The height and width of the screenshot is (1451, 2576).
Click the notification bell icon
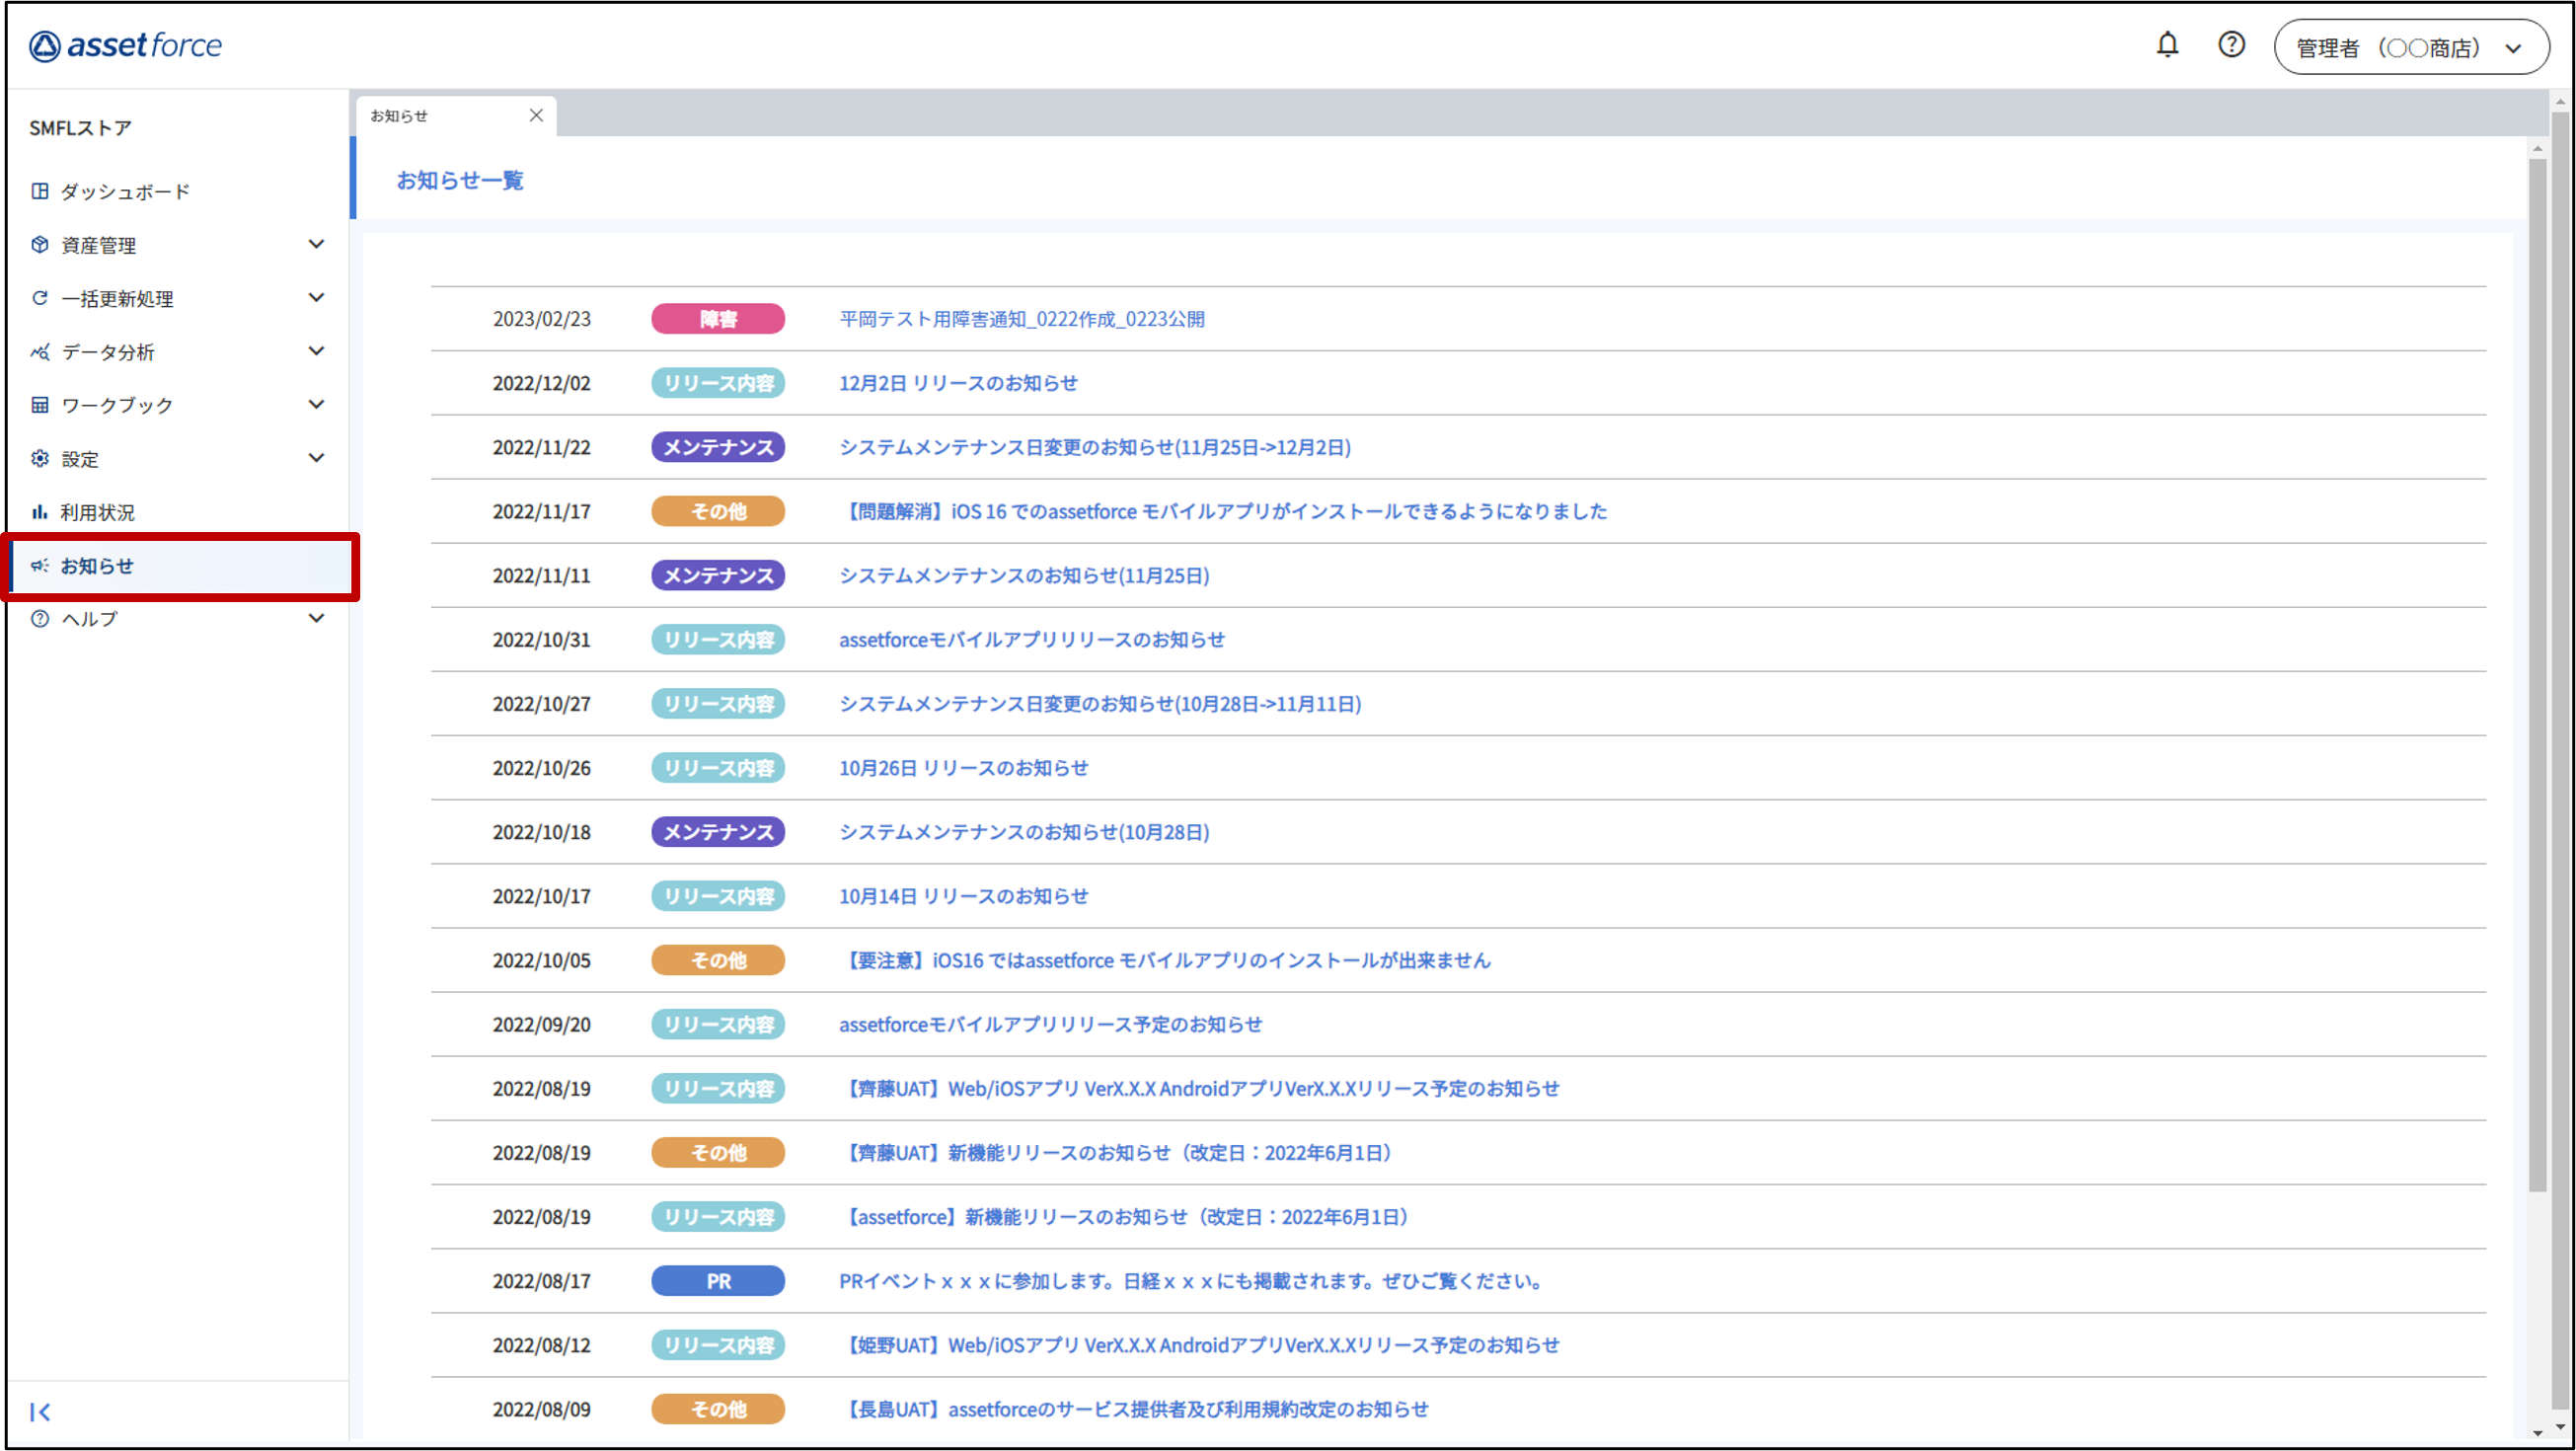click(x=2167, y=45)
